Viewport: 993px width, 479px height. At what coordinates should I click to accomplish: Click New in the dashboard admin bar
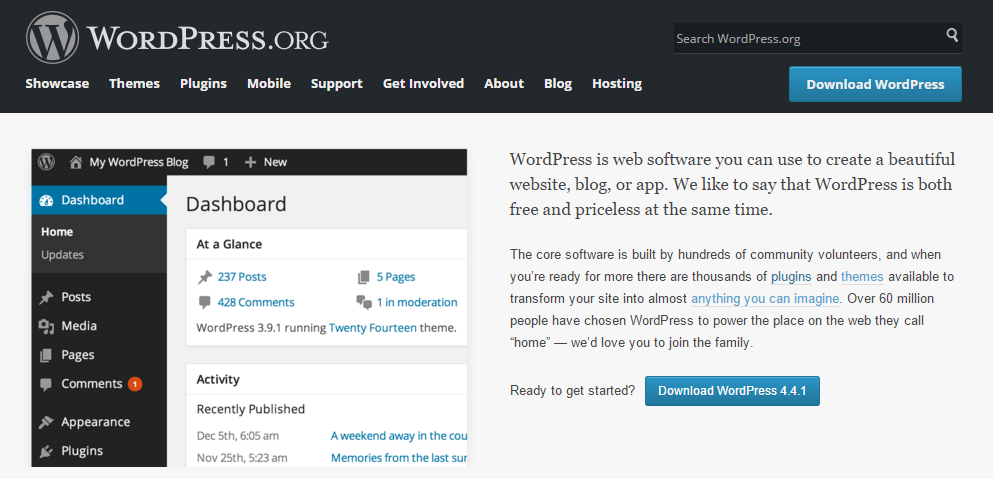point(275,162)
